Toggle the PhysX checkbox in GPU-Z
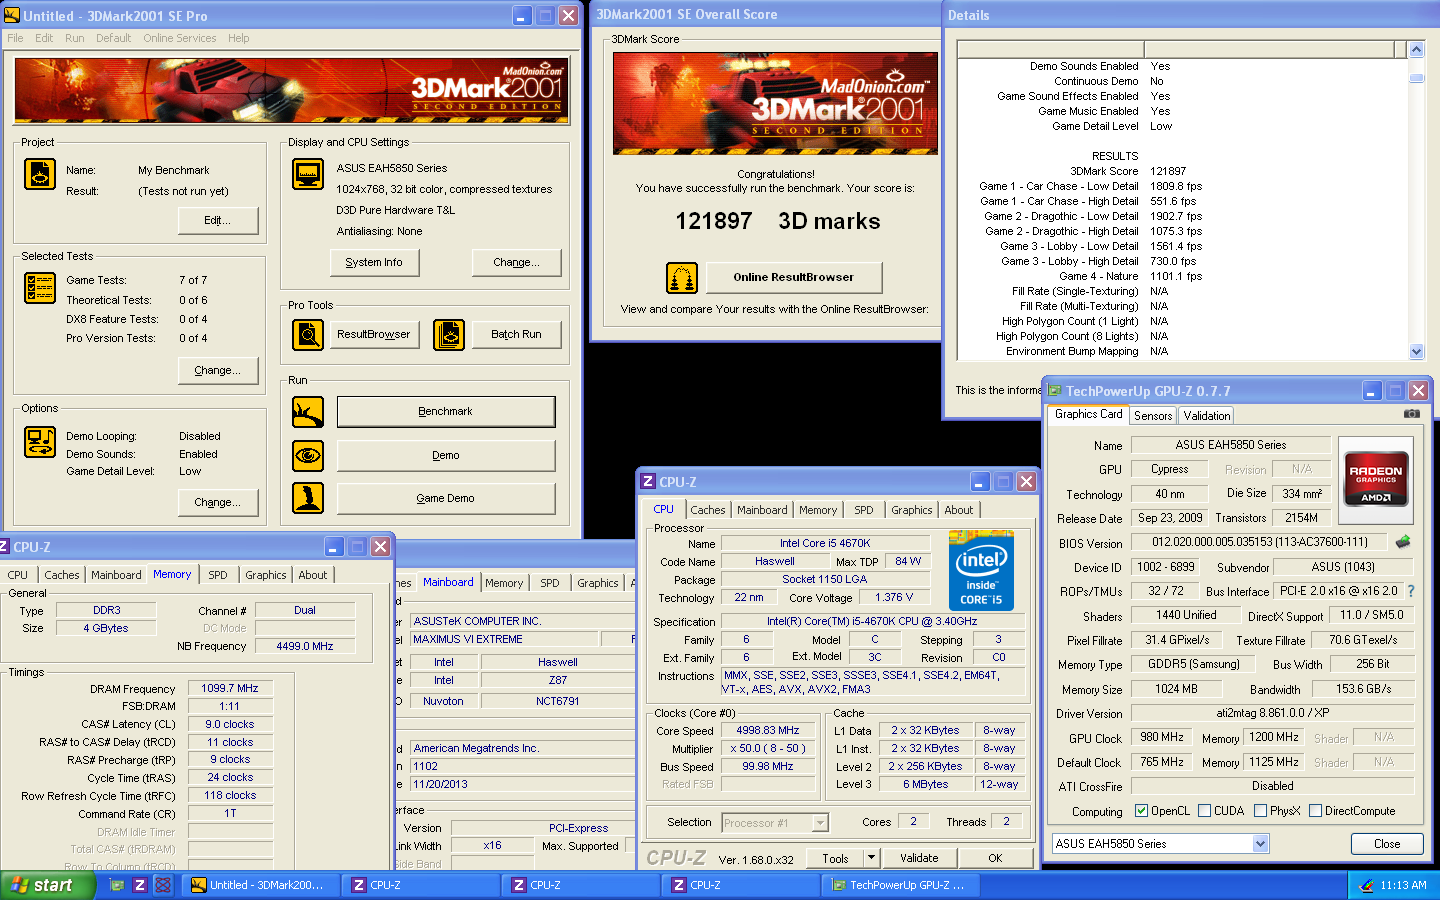 pos(1261,811)
